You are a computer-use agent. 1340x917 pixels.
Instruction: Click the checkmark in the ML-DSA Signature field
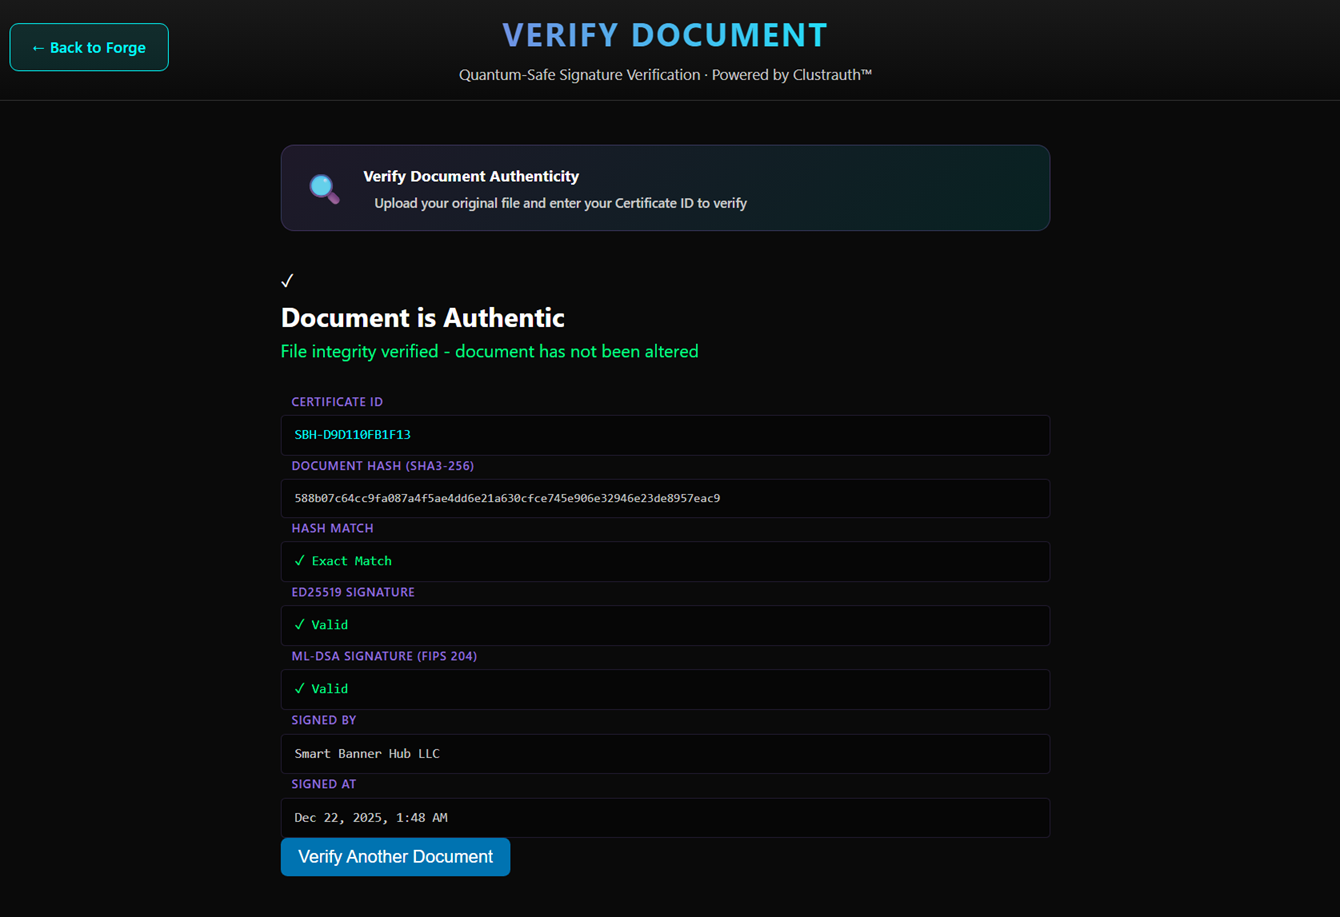pos(300,689)
